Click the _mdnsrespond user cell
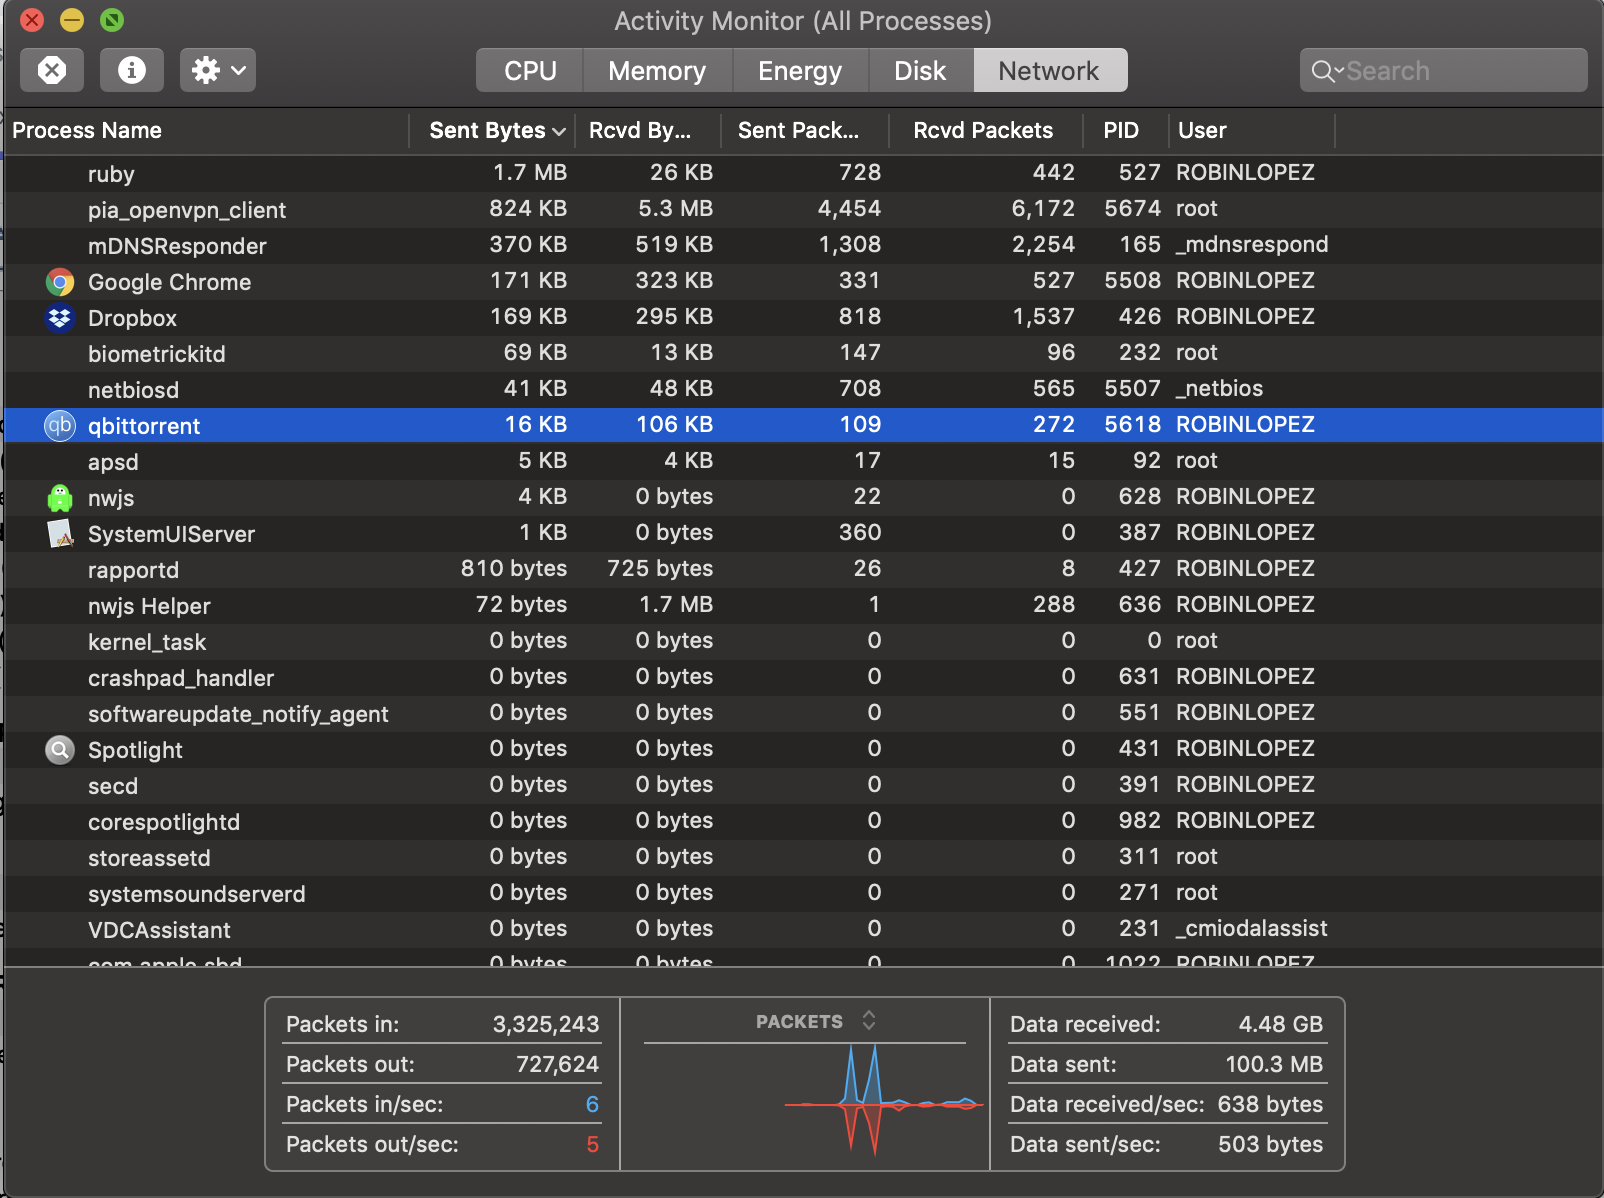The height and width of the screenshot is (1198, 1604). (x=1252, y=244)
